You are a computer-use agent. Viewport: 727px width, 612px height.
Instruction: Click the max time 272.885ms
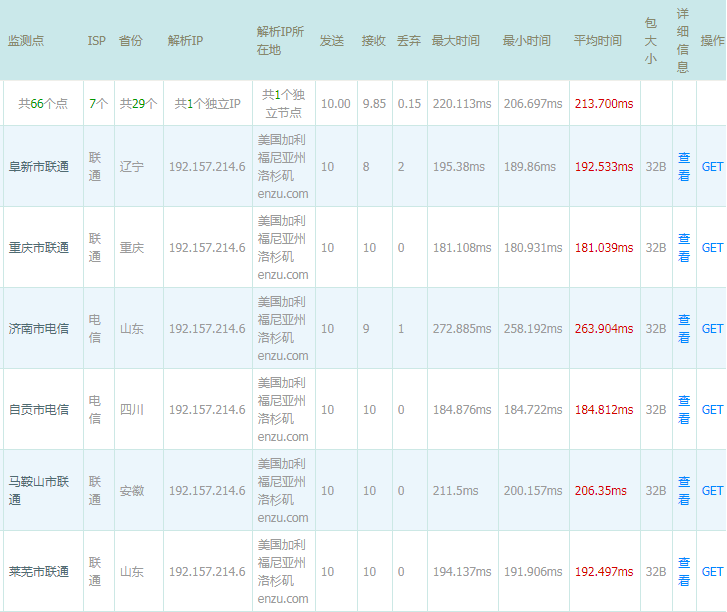462,329
